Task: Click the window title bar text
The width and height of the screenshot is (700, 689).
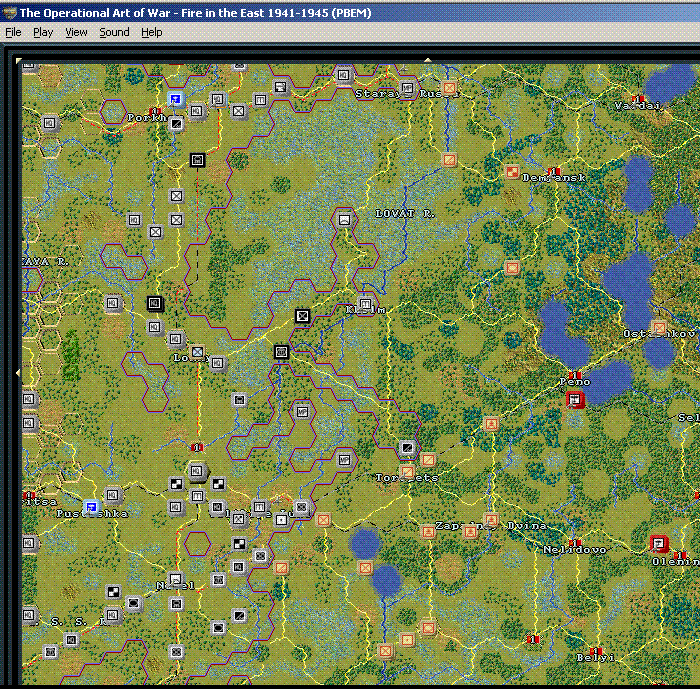Action: click(x=195, y=13)
